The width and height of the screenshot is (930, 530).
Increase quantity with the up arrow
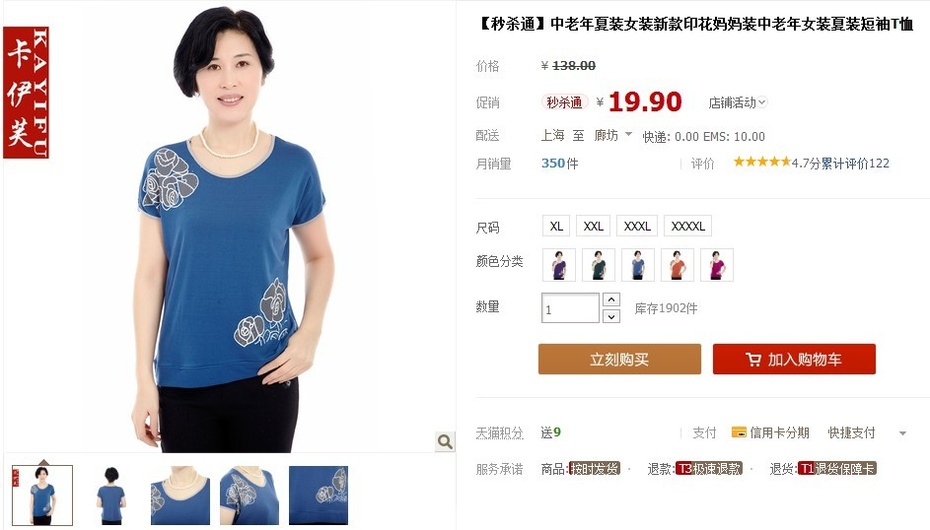[611, 299]
